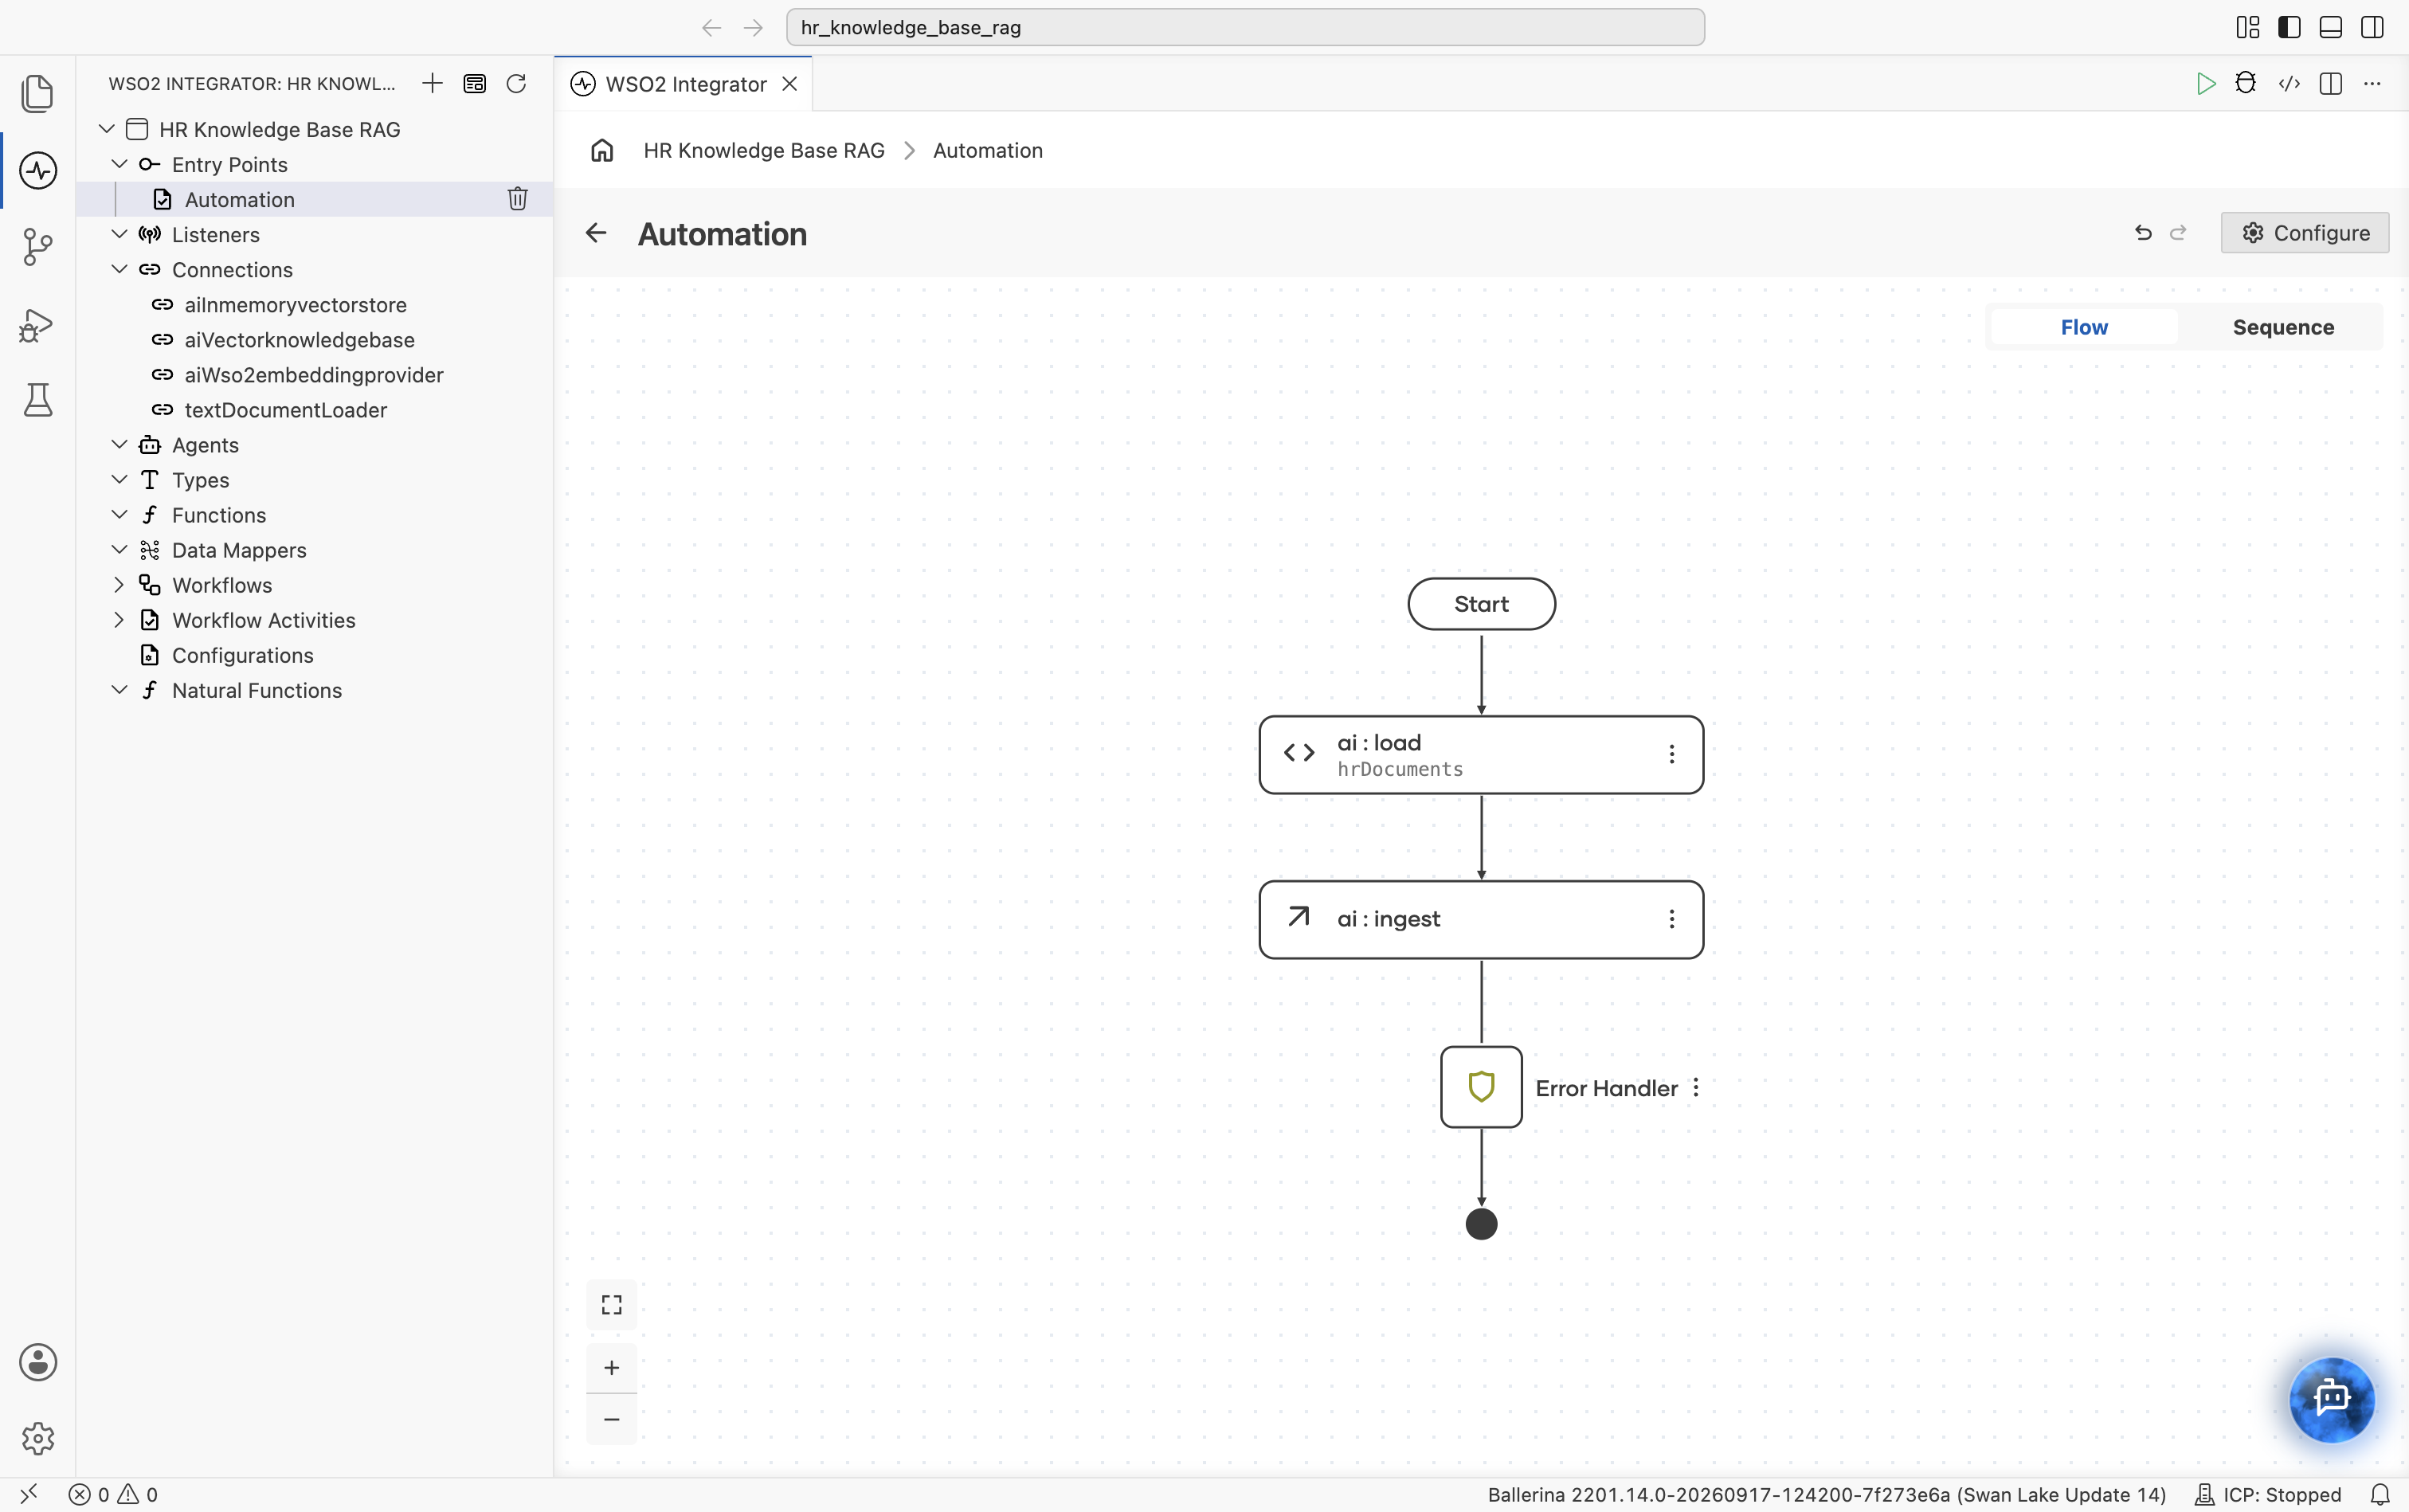2409x1512 pixels.
Task: Open Error Handler options menu
Action: point(1696,1087)
